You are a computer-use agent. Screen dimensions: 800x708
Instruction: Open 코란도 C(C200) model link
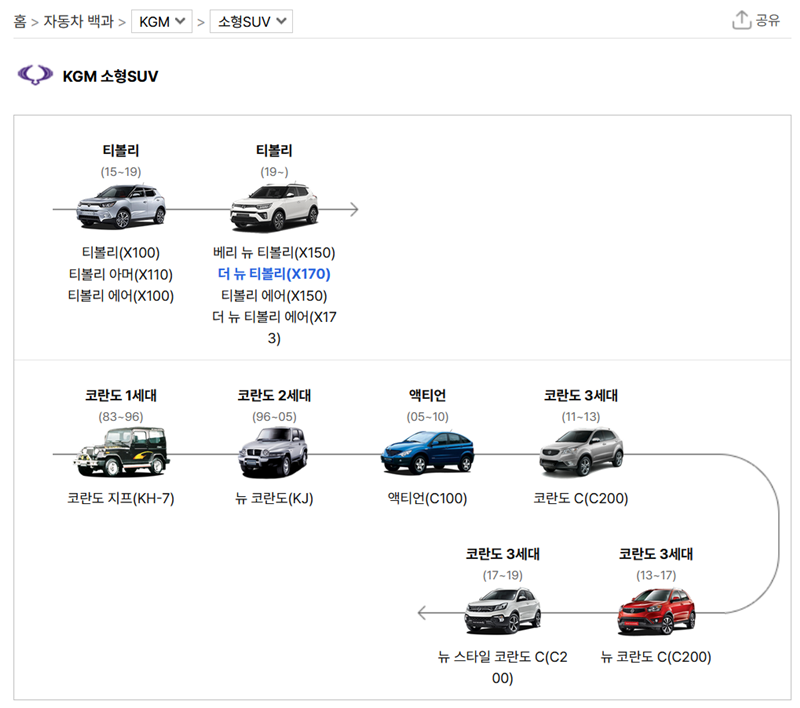[581, 498]
